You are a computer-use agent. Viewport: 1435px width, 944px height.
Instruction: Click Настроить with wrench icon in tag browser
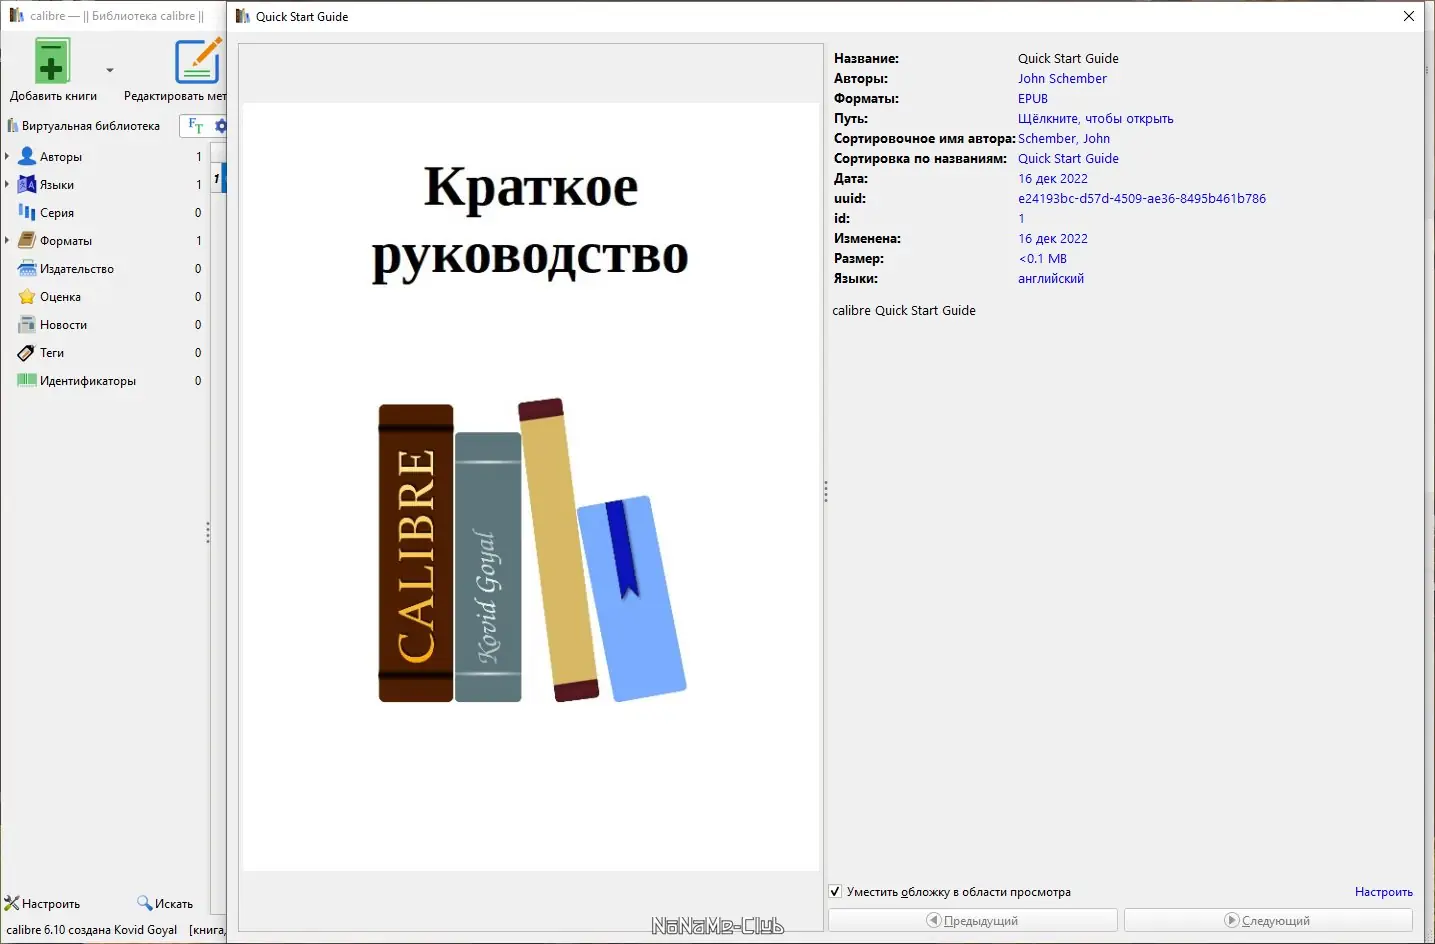[x=42, y=903]
